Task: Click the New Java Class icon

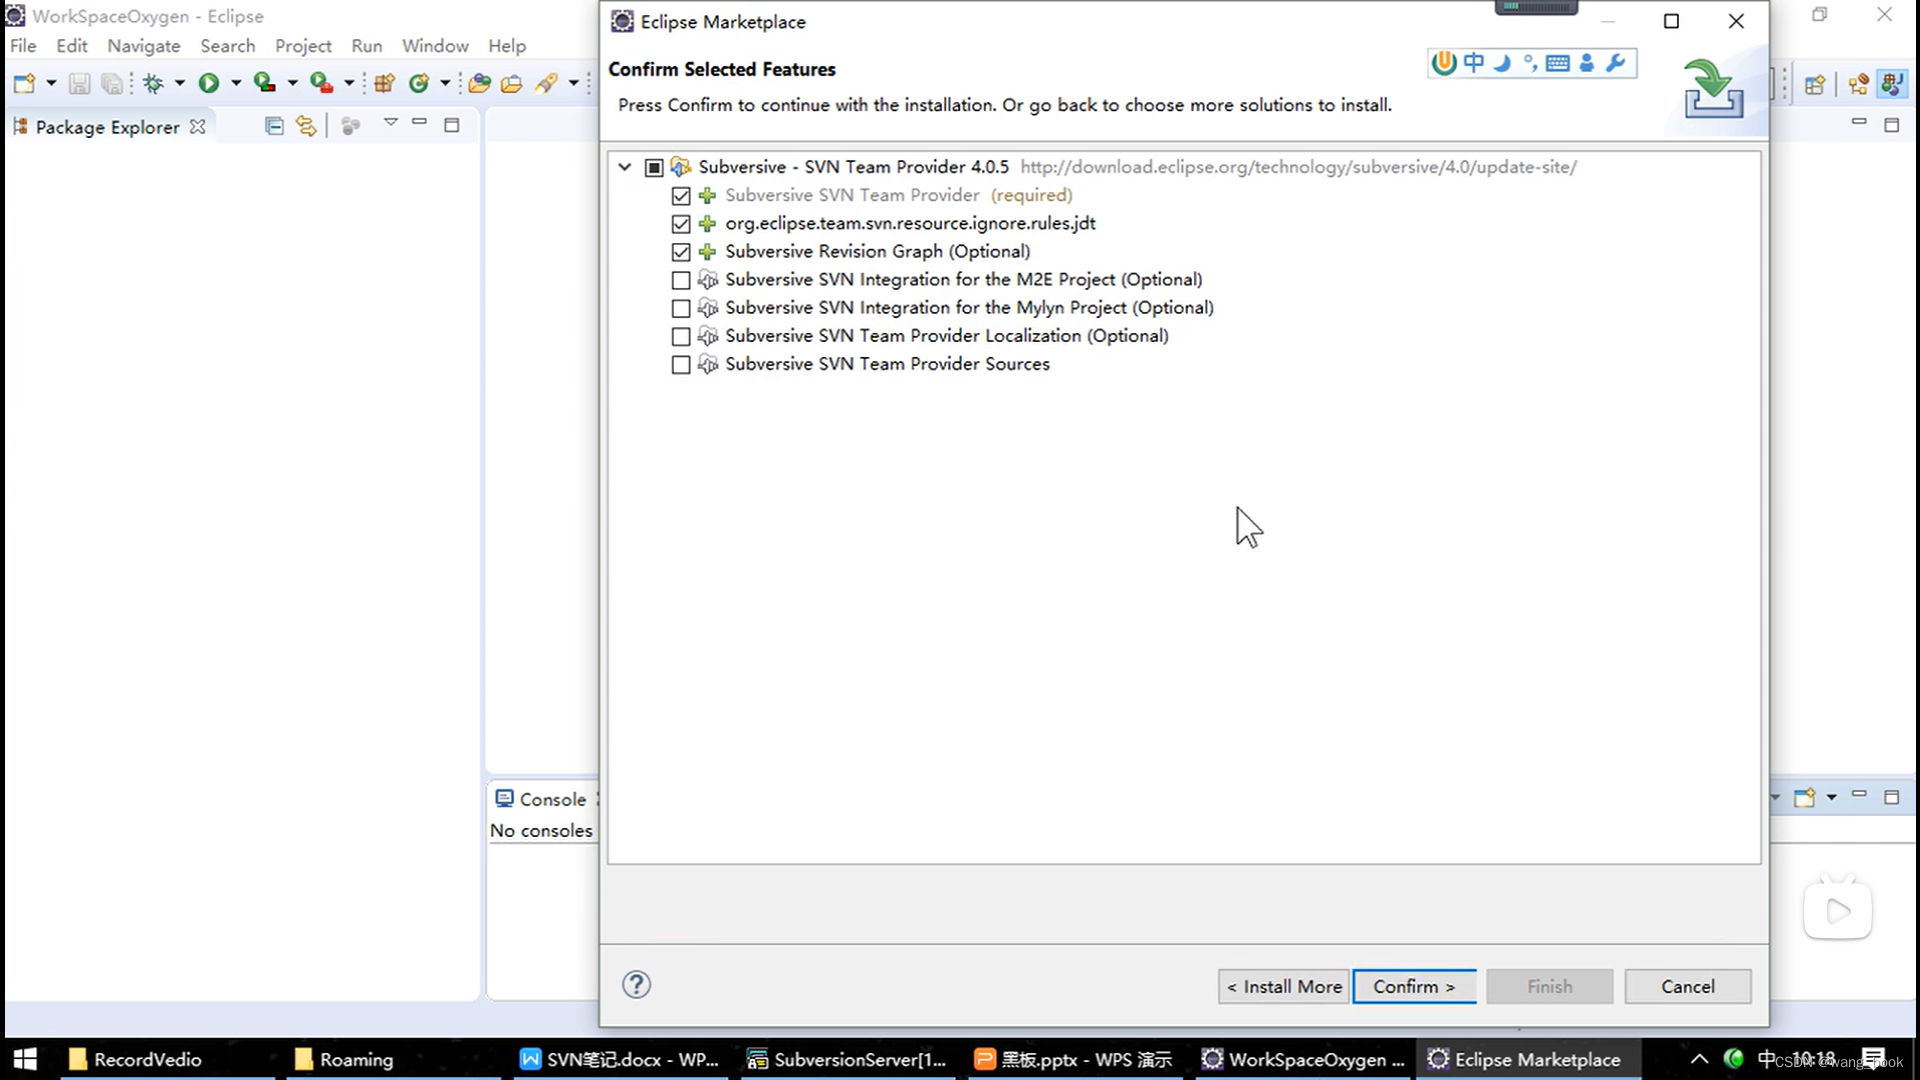Action: pos(419,84)
